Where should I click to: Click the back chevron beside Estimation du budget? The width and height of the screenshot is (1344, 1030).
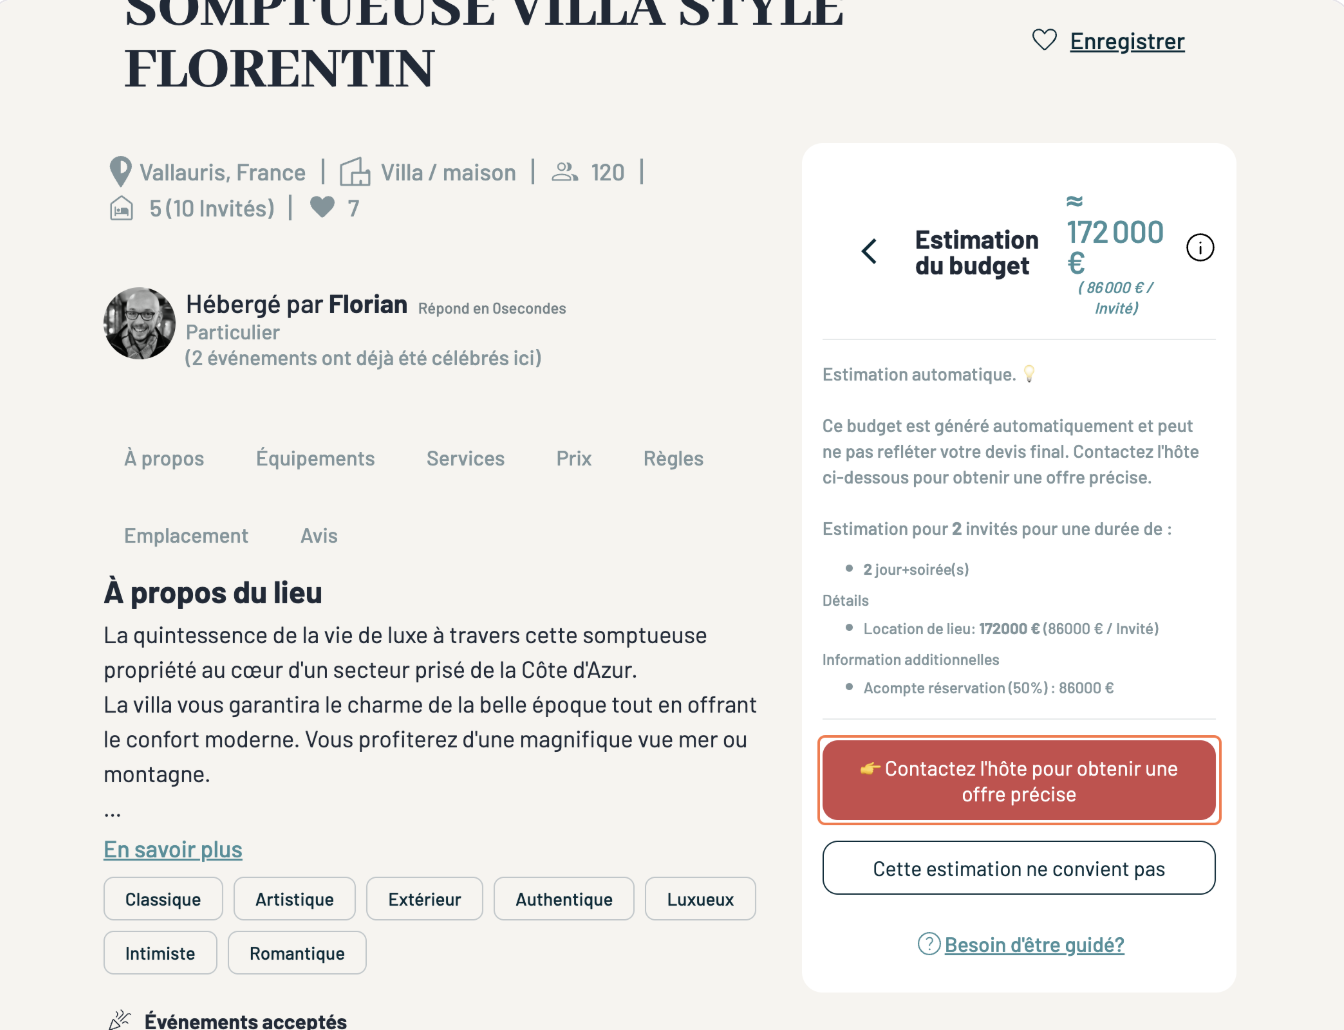(869, 251)
